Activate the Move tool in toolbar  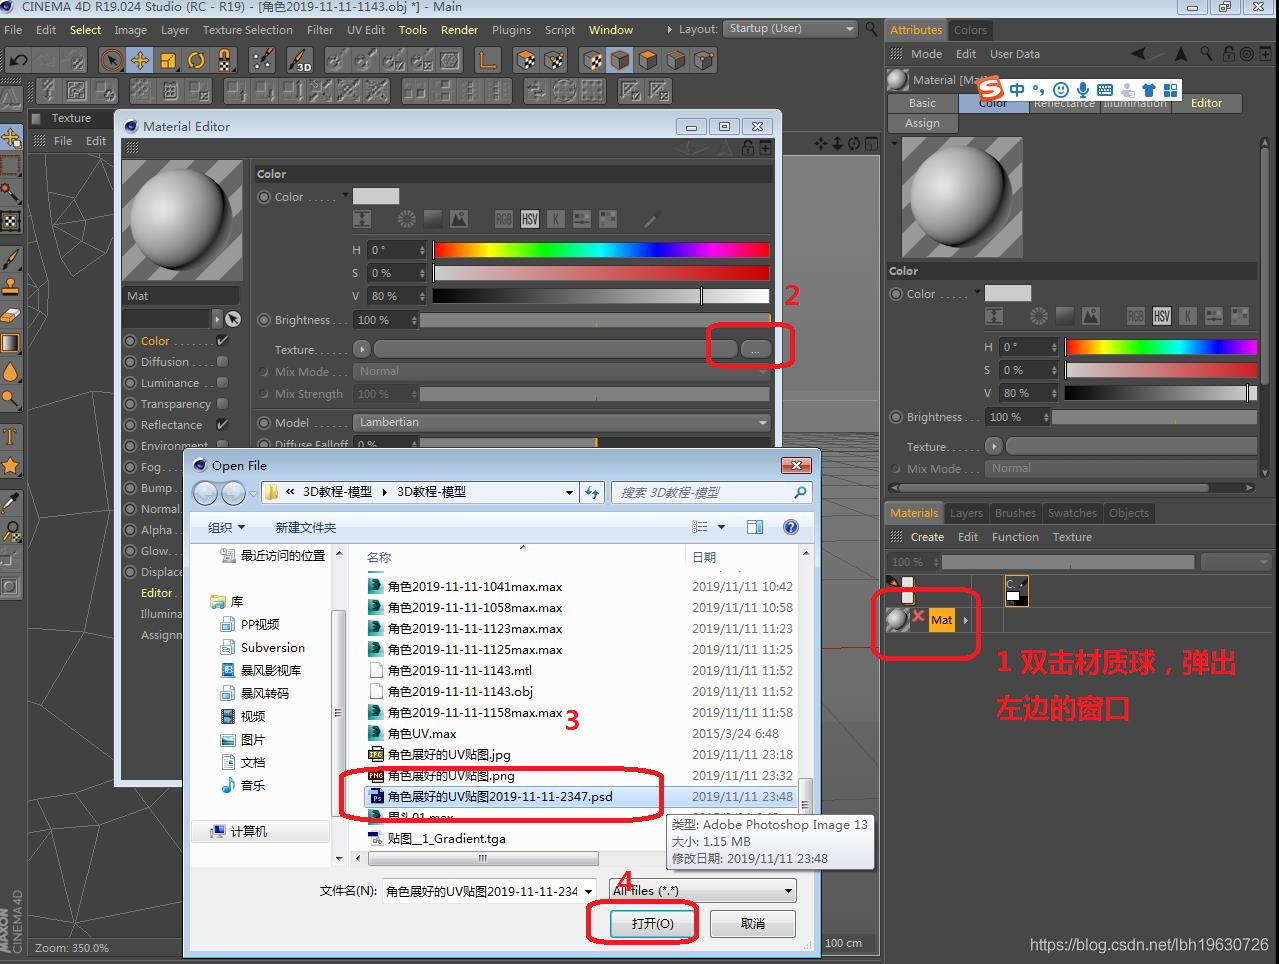coord(140,61)
